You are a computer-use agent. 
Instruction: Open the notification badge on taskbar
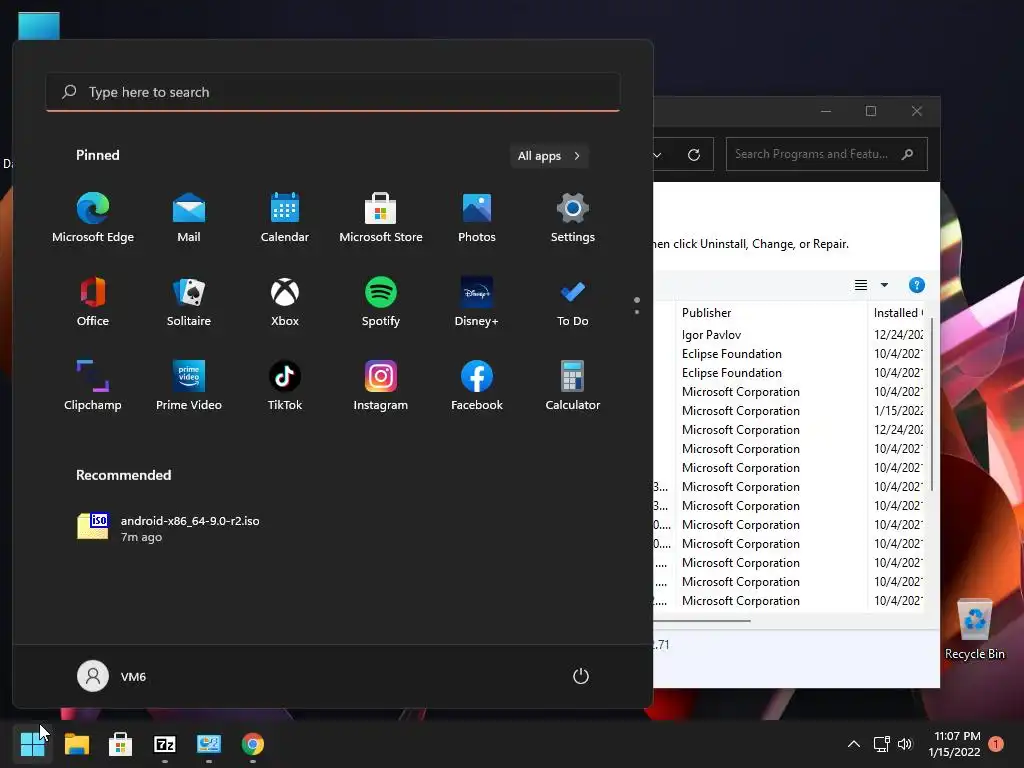pyautogui.click(x=995, y=744)
